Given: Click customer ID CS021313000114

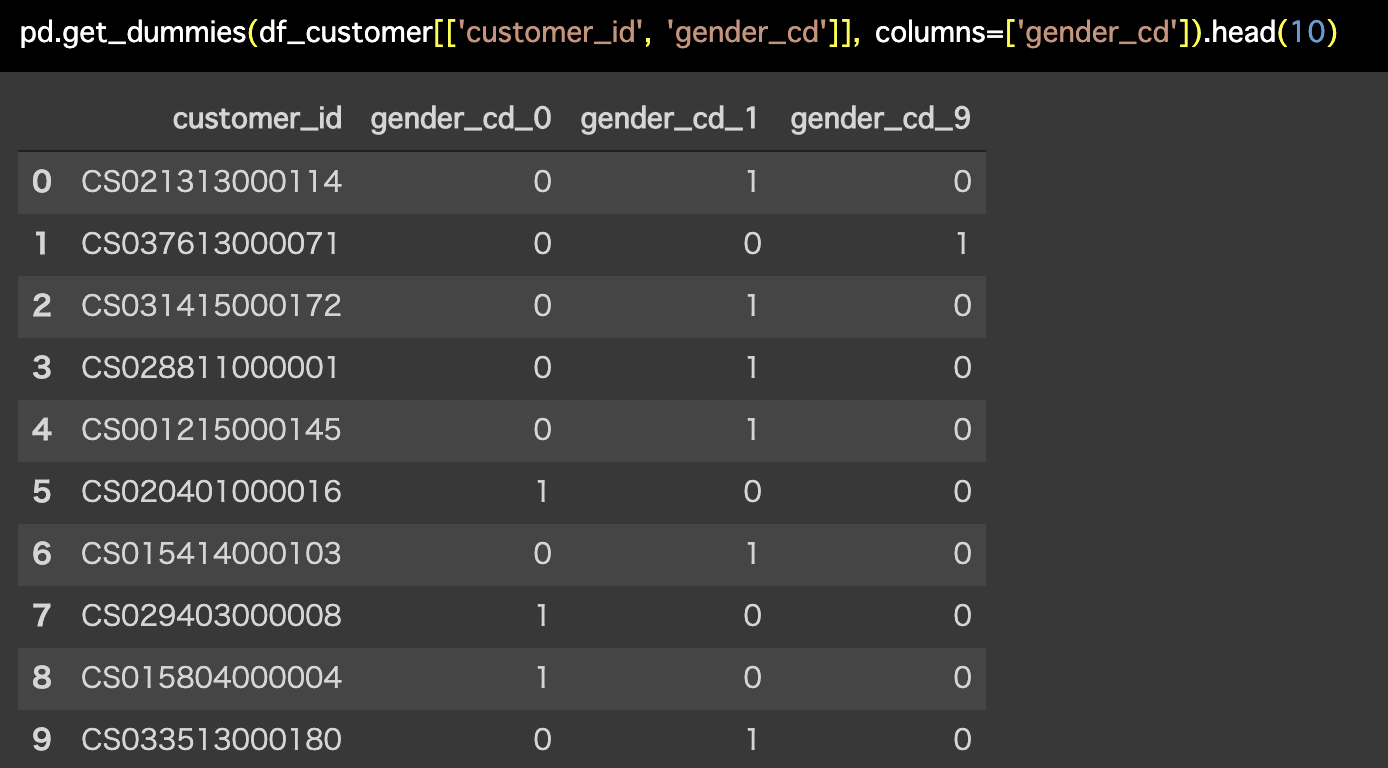Looking at the screenshot, I should pos(212,182).
